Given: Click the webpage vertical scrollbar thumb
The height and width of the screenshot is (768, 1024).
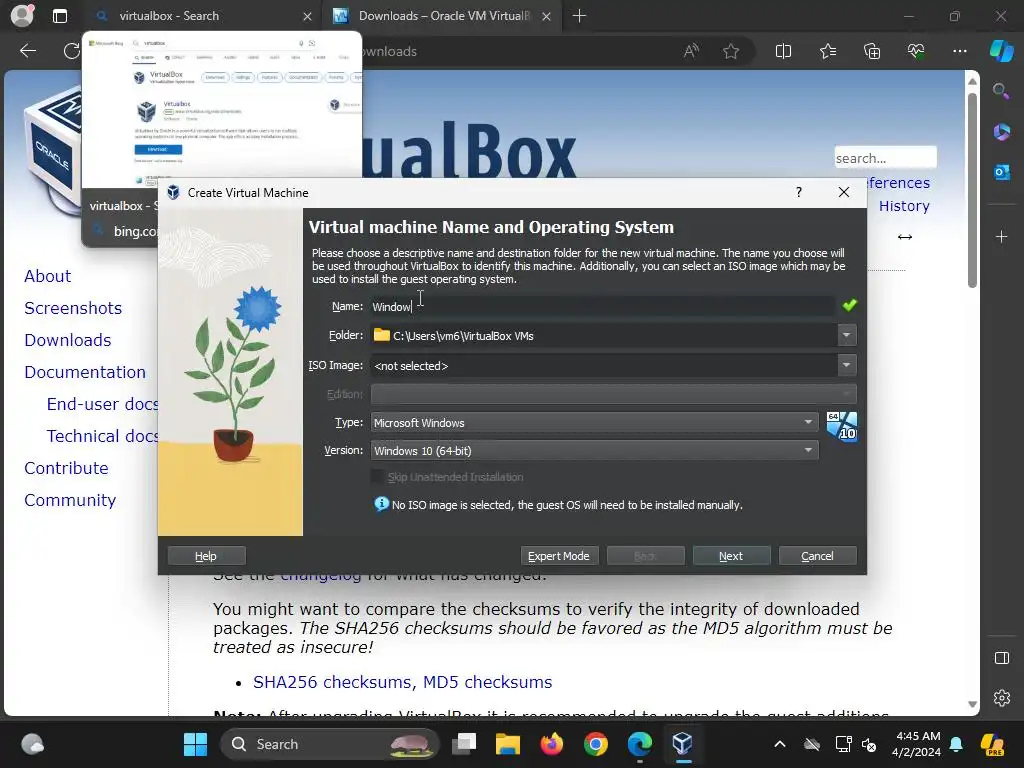Looking at the screenshot, I should [972, 189].
